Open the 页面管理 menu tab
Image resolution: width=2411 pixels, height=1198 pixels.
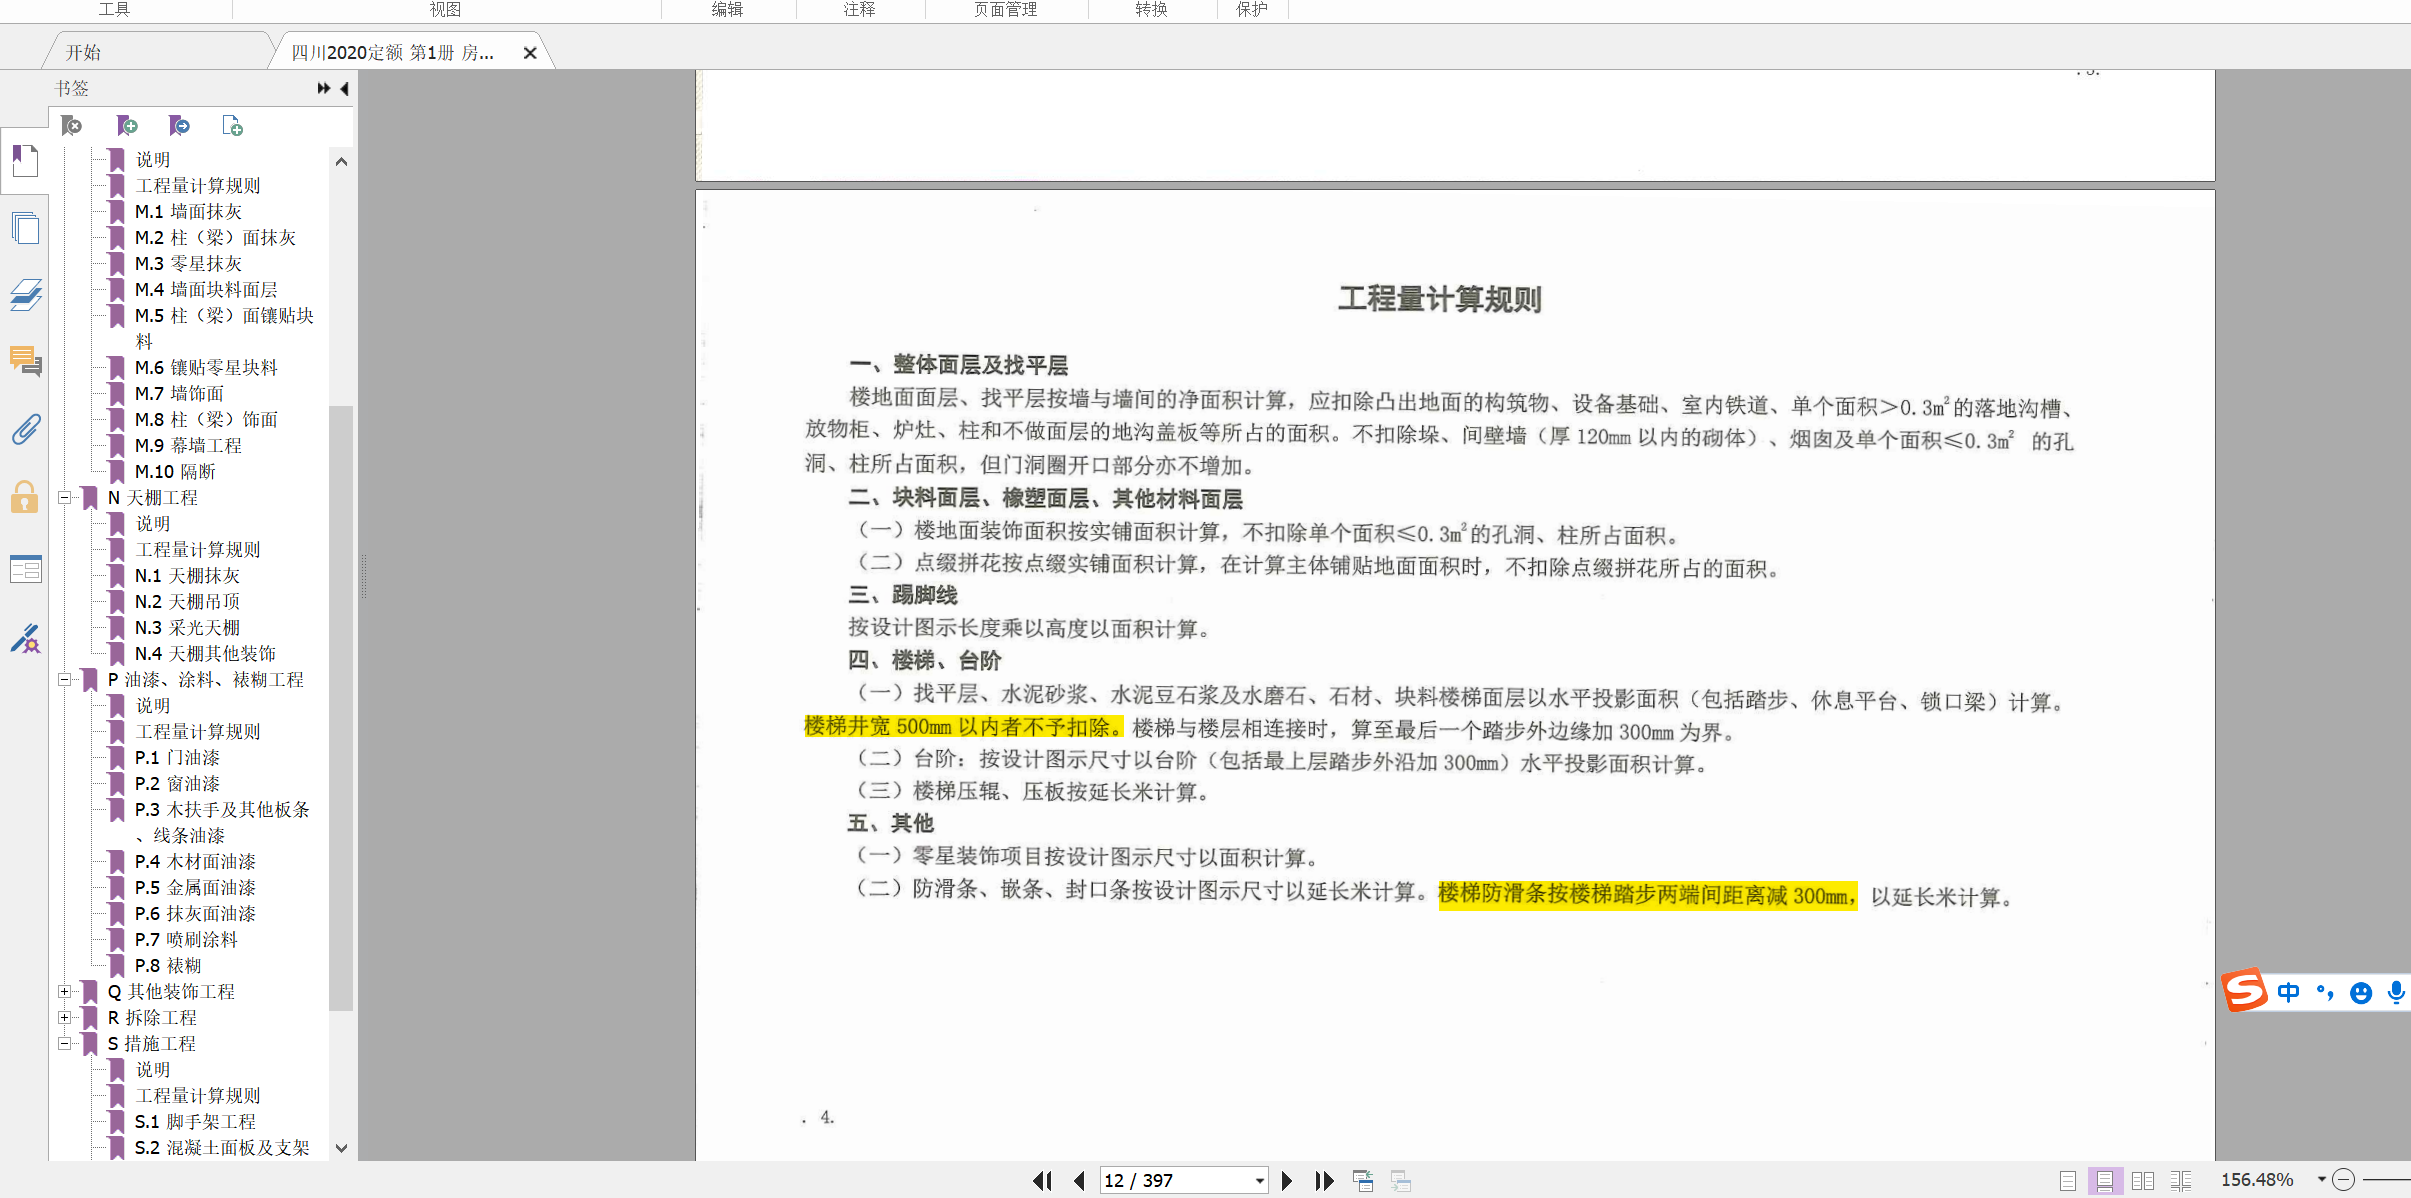tap(1005, 9)
